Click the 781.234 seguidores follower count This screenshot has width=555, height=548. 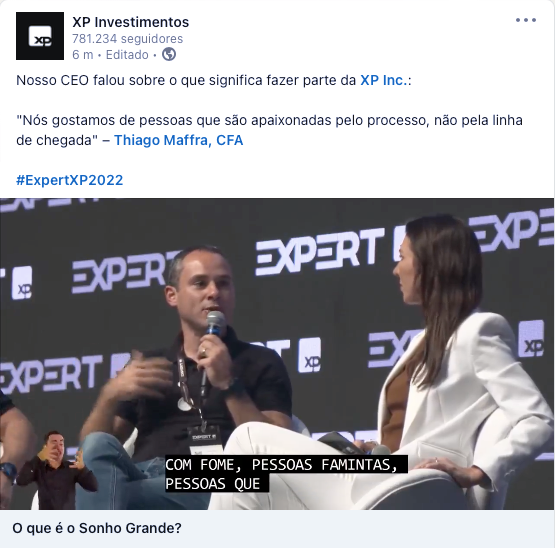coord(127,39)
